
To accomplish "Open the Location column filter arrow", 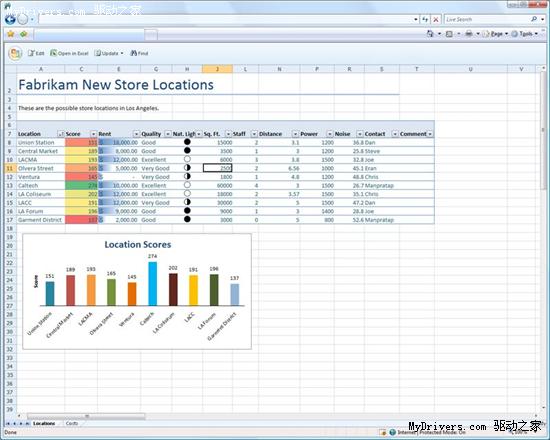I will point(61,134).
